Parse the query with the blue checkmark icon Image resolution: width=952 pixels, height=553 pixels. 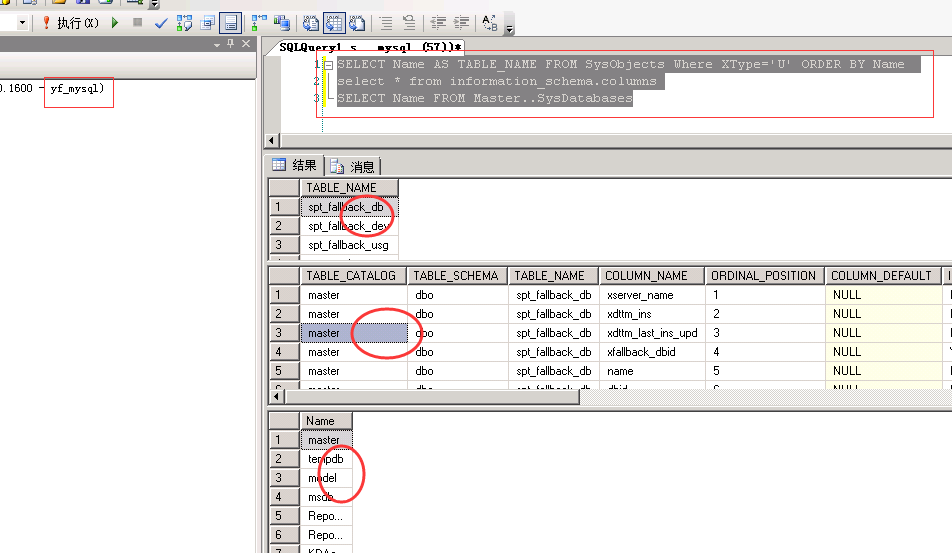pos(161,22)
